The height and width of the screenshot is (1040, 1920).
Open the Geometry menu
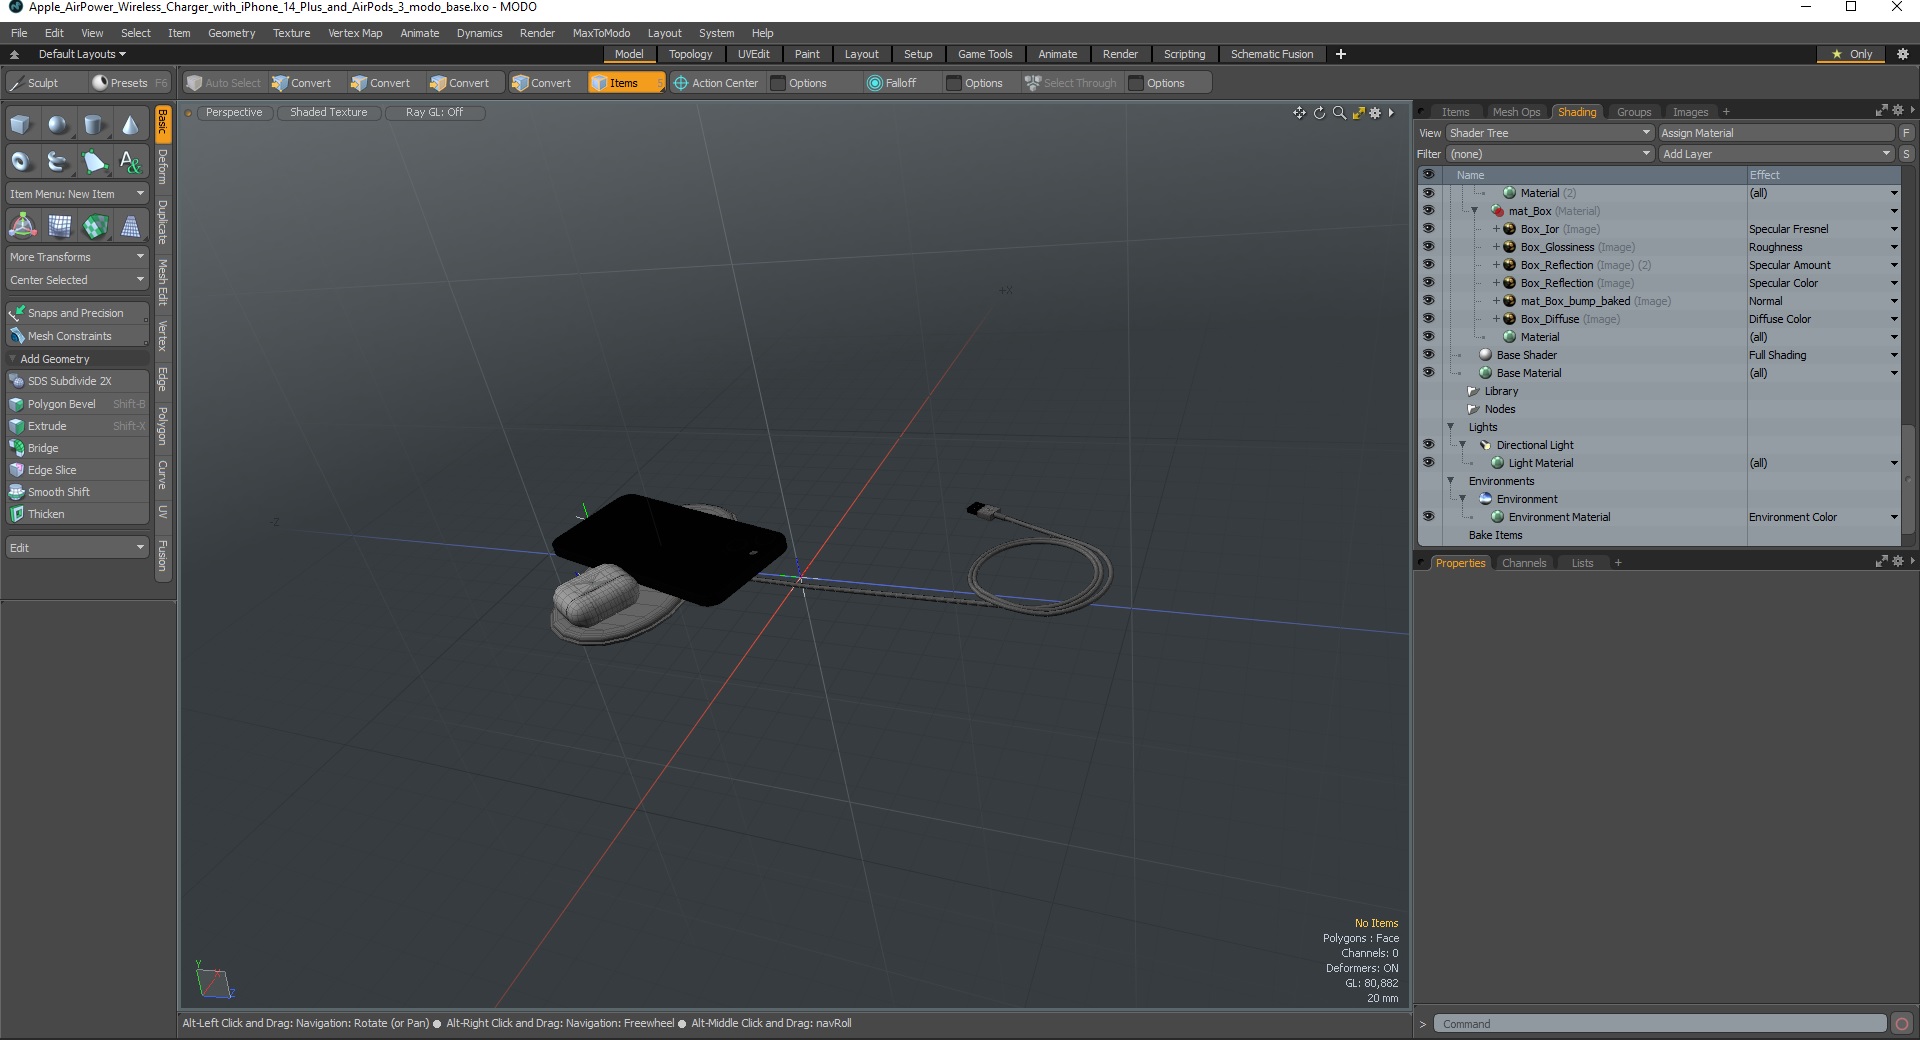pos(231,33)
